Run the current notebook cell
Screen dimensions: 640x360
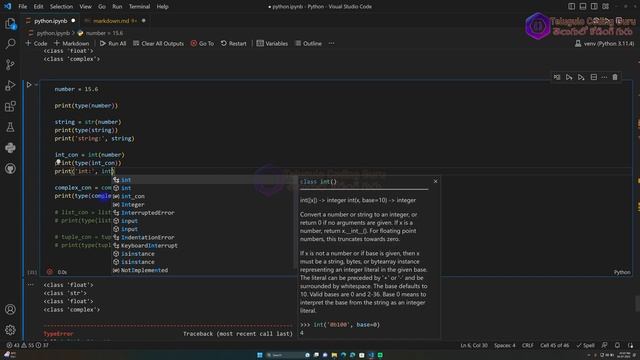(29, 85)
